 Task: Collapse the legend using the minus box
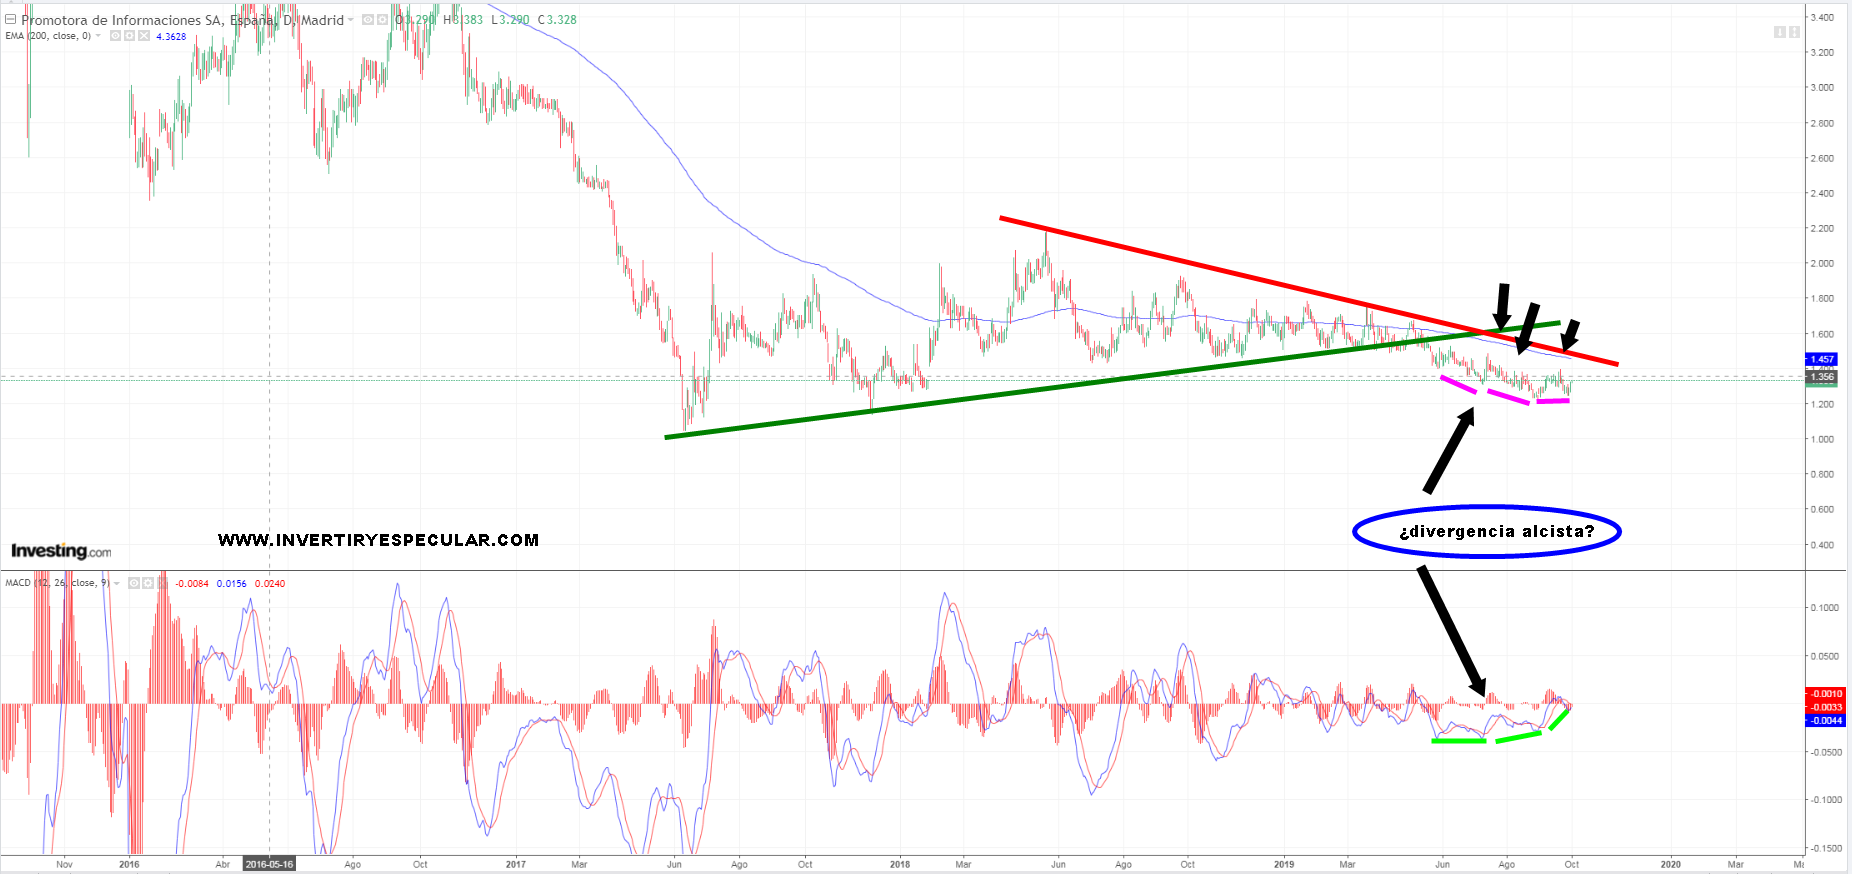click(x=11, y=19)
